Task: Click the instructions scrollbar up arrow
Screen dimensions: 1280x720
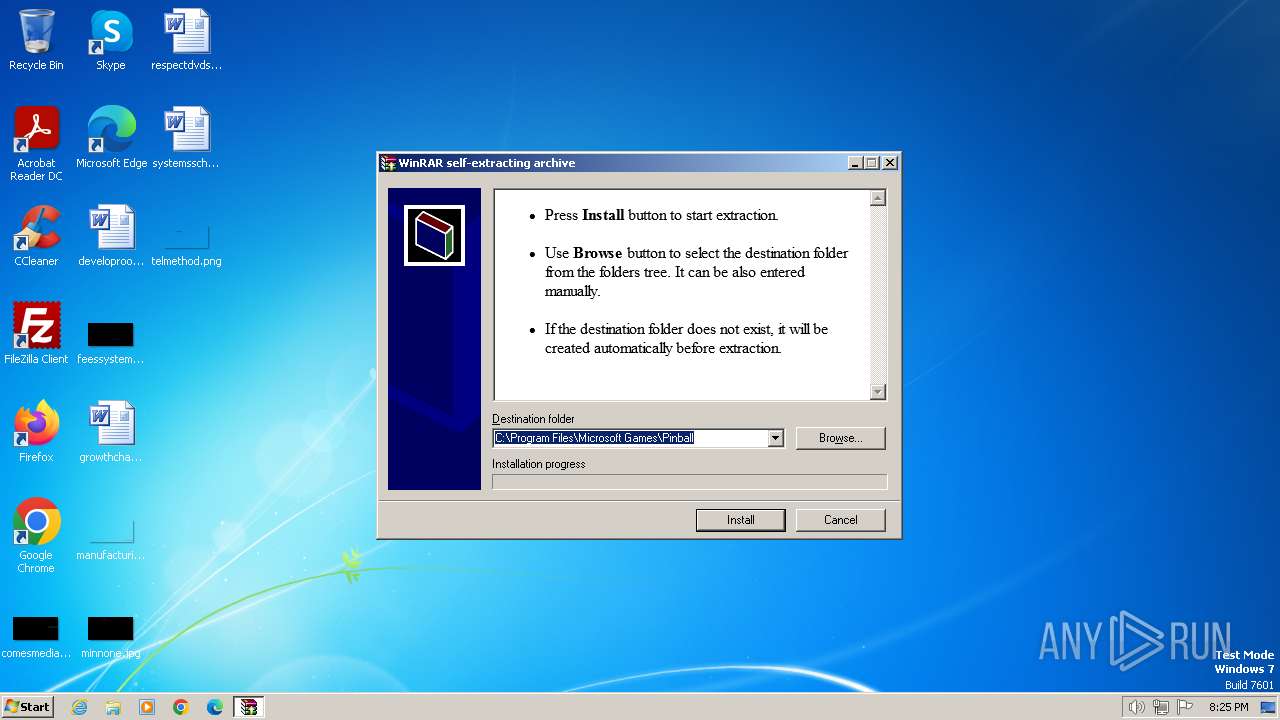Action: coord(878,198)
